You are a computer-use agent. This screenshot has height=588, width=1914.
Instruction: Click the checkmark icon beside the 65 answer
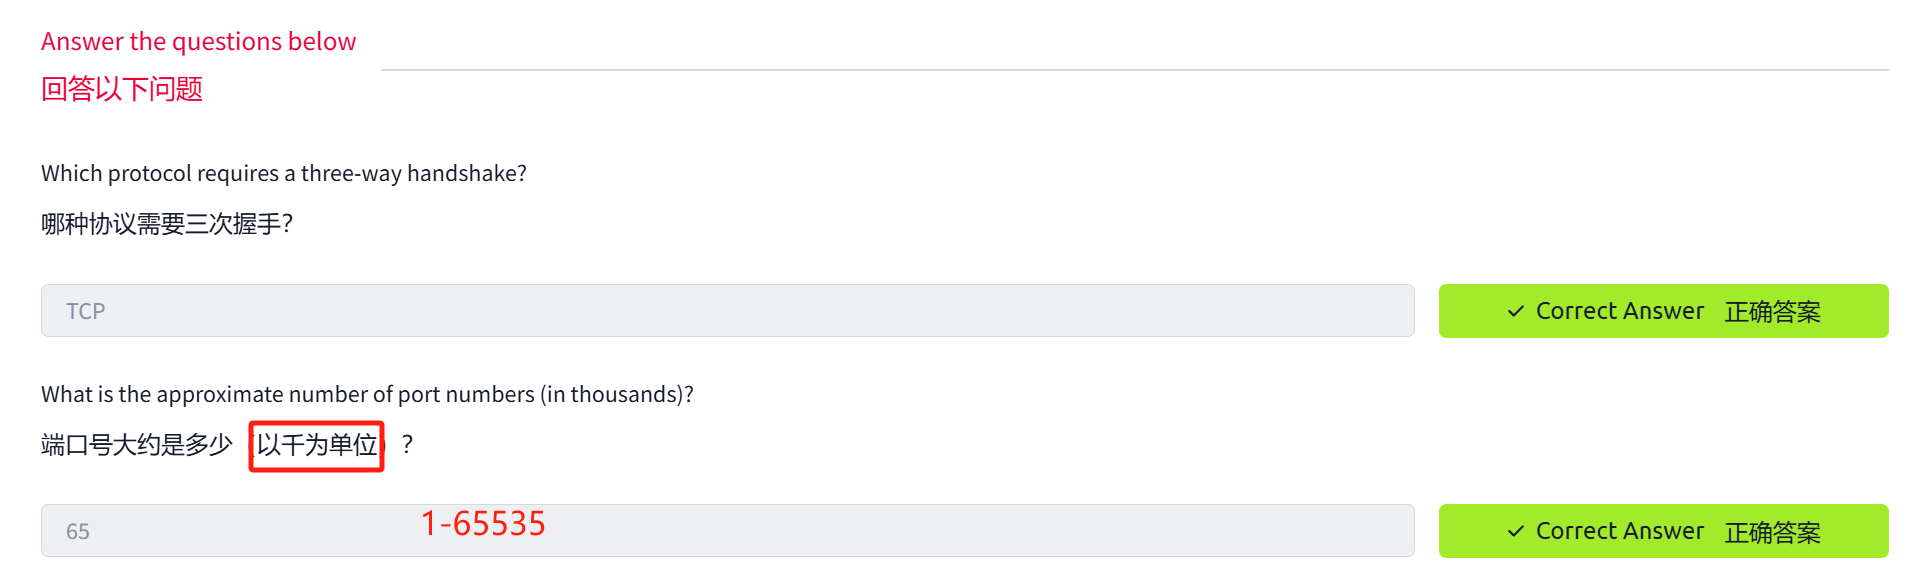coord(1516,531)
